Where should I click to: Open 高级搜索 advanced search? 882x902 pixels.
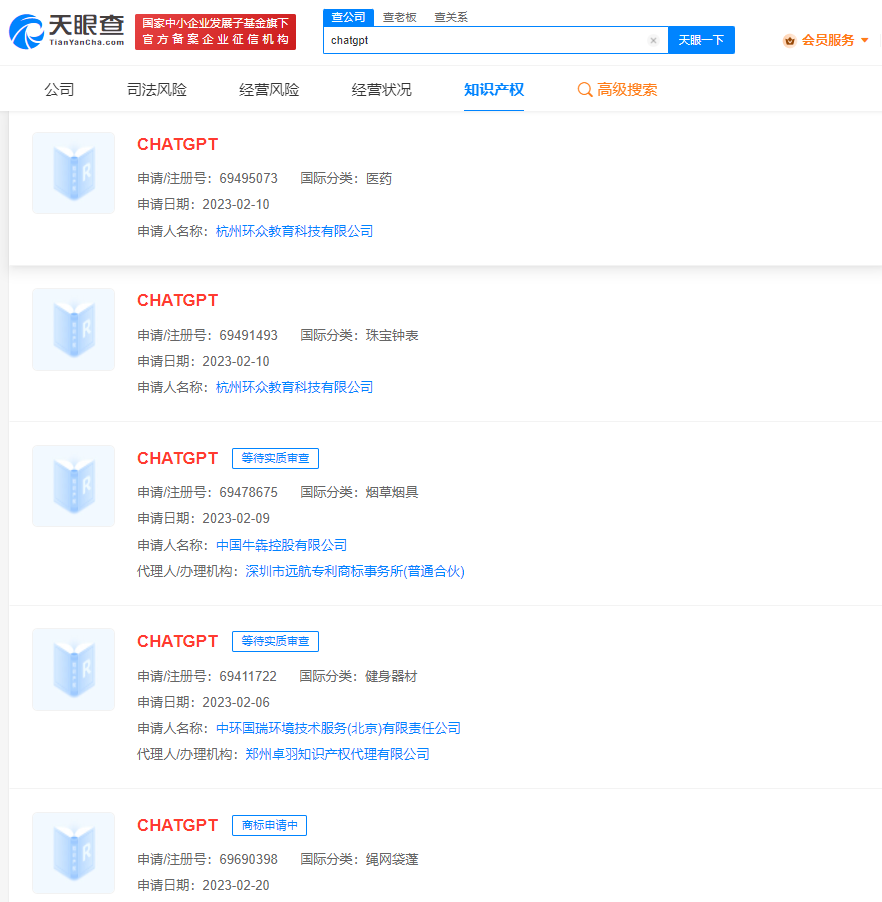tap(617, 90)
